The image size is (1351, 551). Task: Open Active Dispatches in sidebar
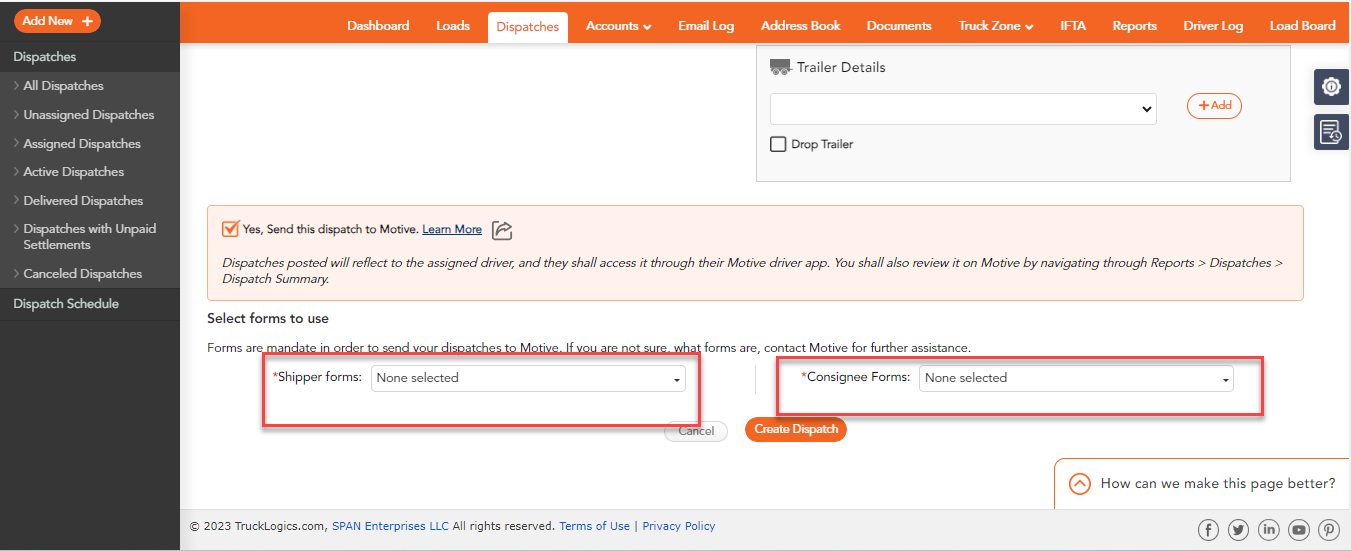pos(74,172)
